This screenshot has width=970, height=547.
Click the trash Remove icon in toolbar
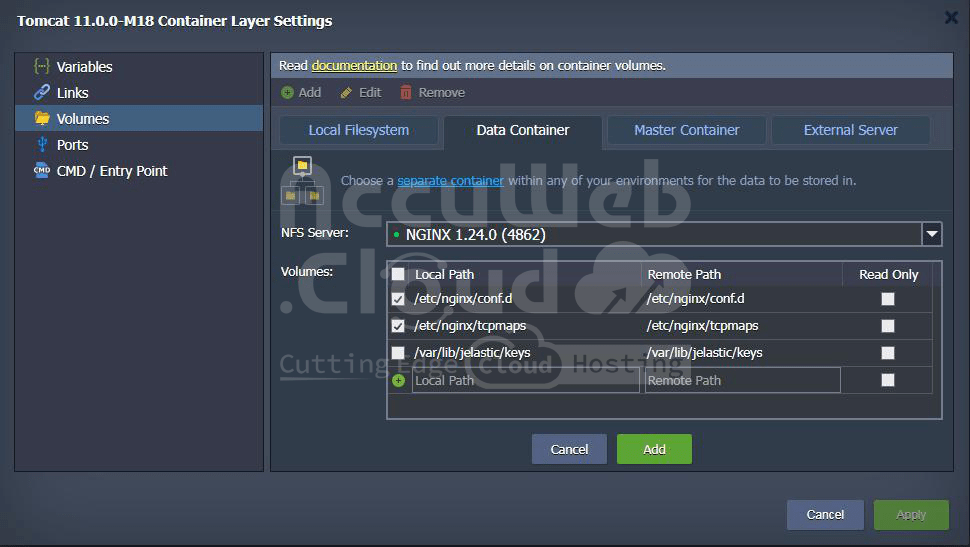(x=406, y=93)
